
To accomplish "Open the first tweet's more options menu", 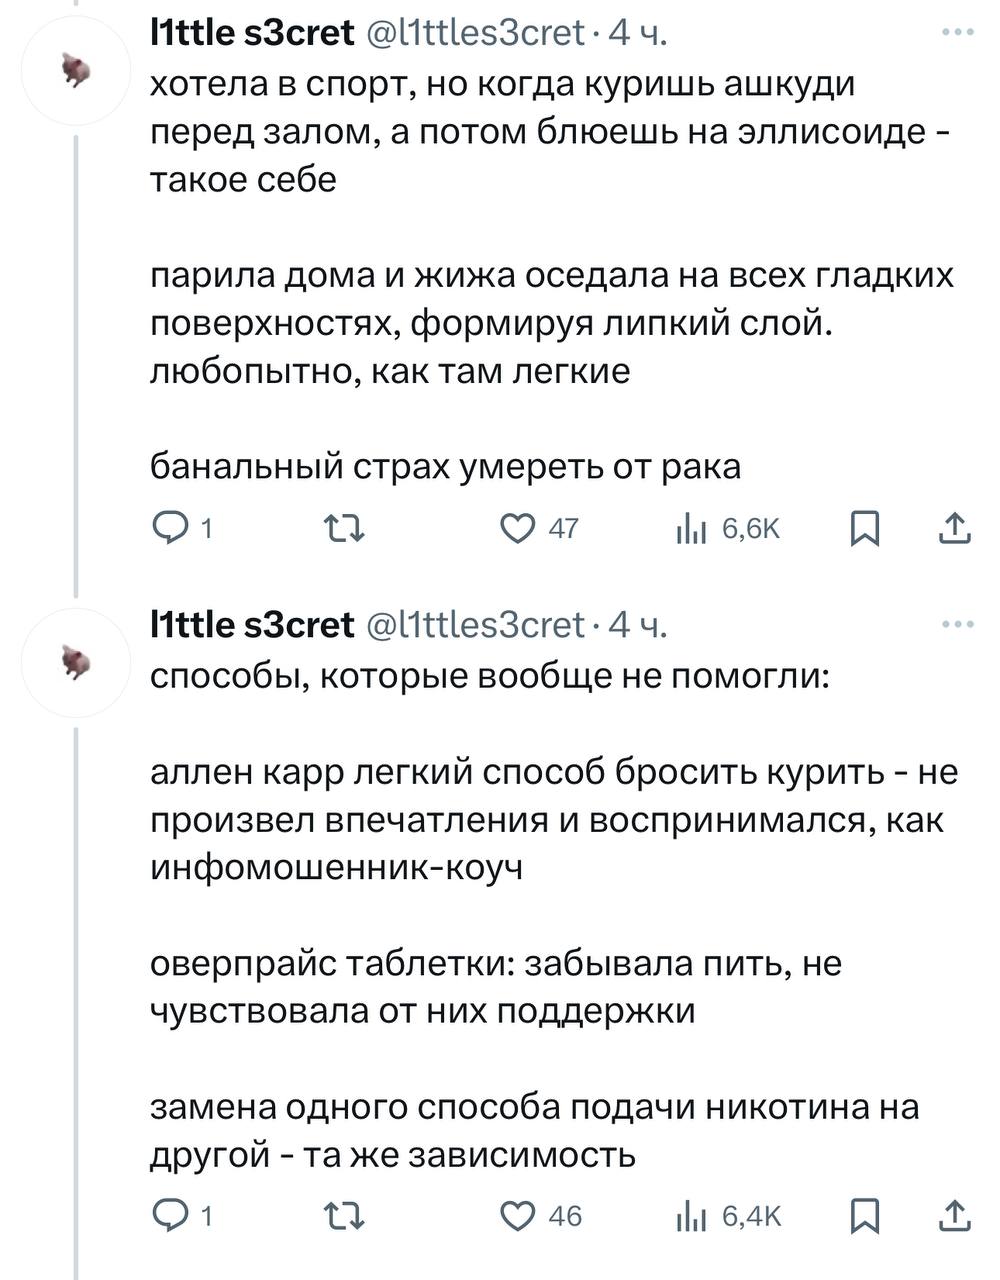I will tap(957, 33).
